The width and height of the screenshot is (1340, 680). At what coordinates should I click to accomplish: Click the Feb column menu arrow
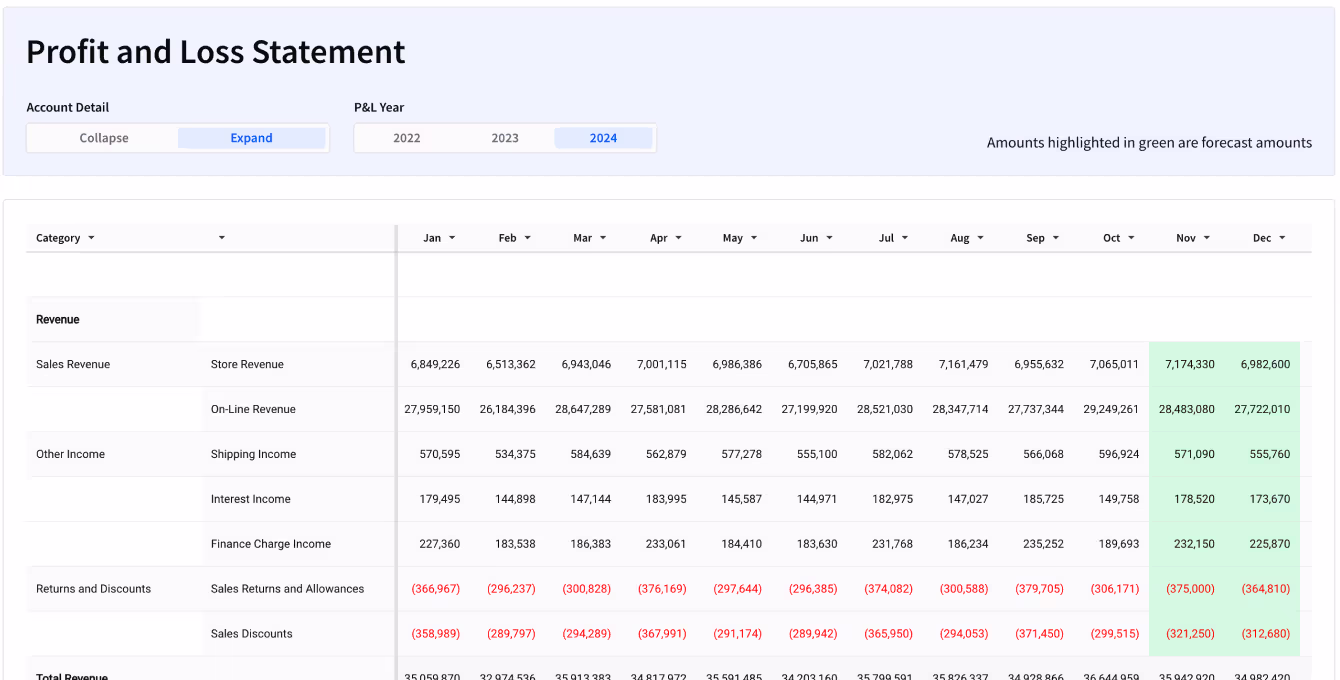click(x=527, y=238)
